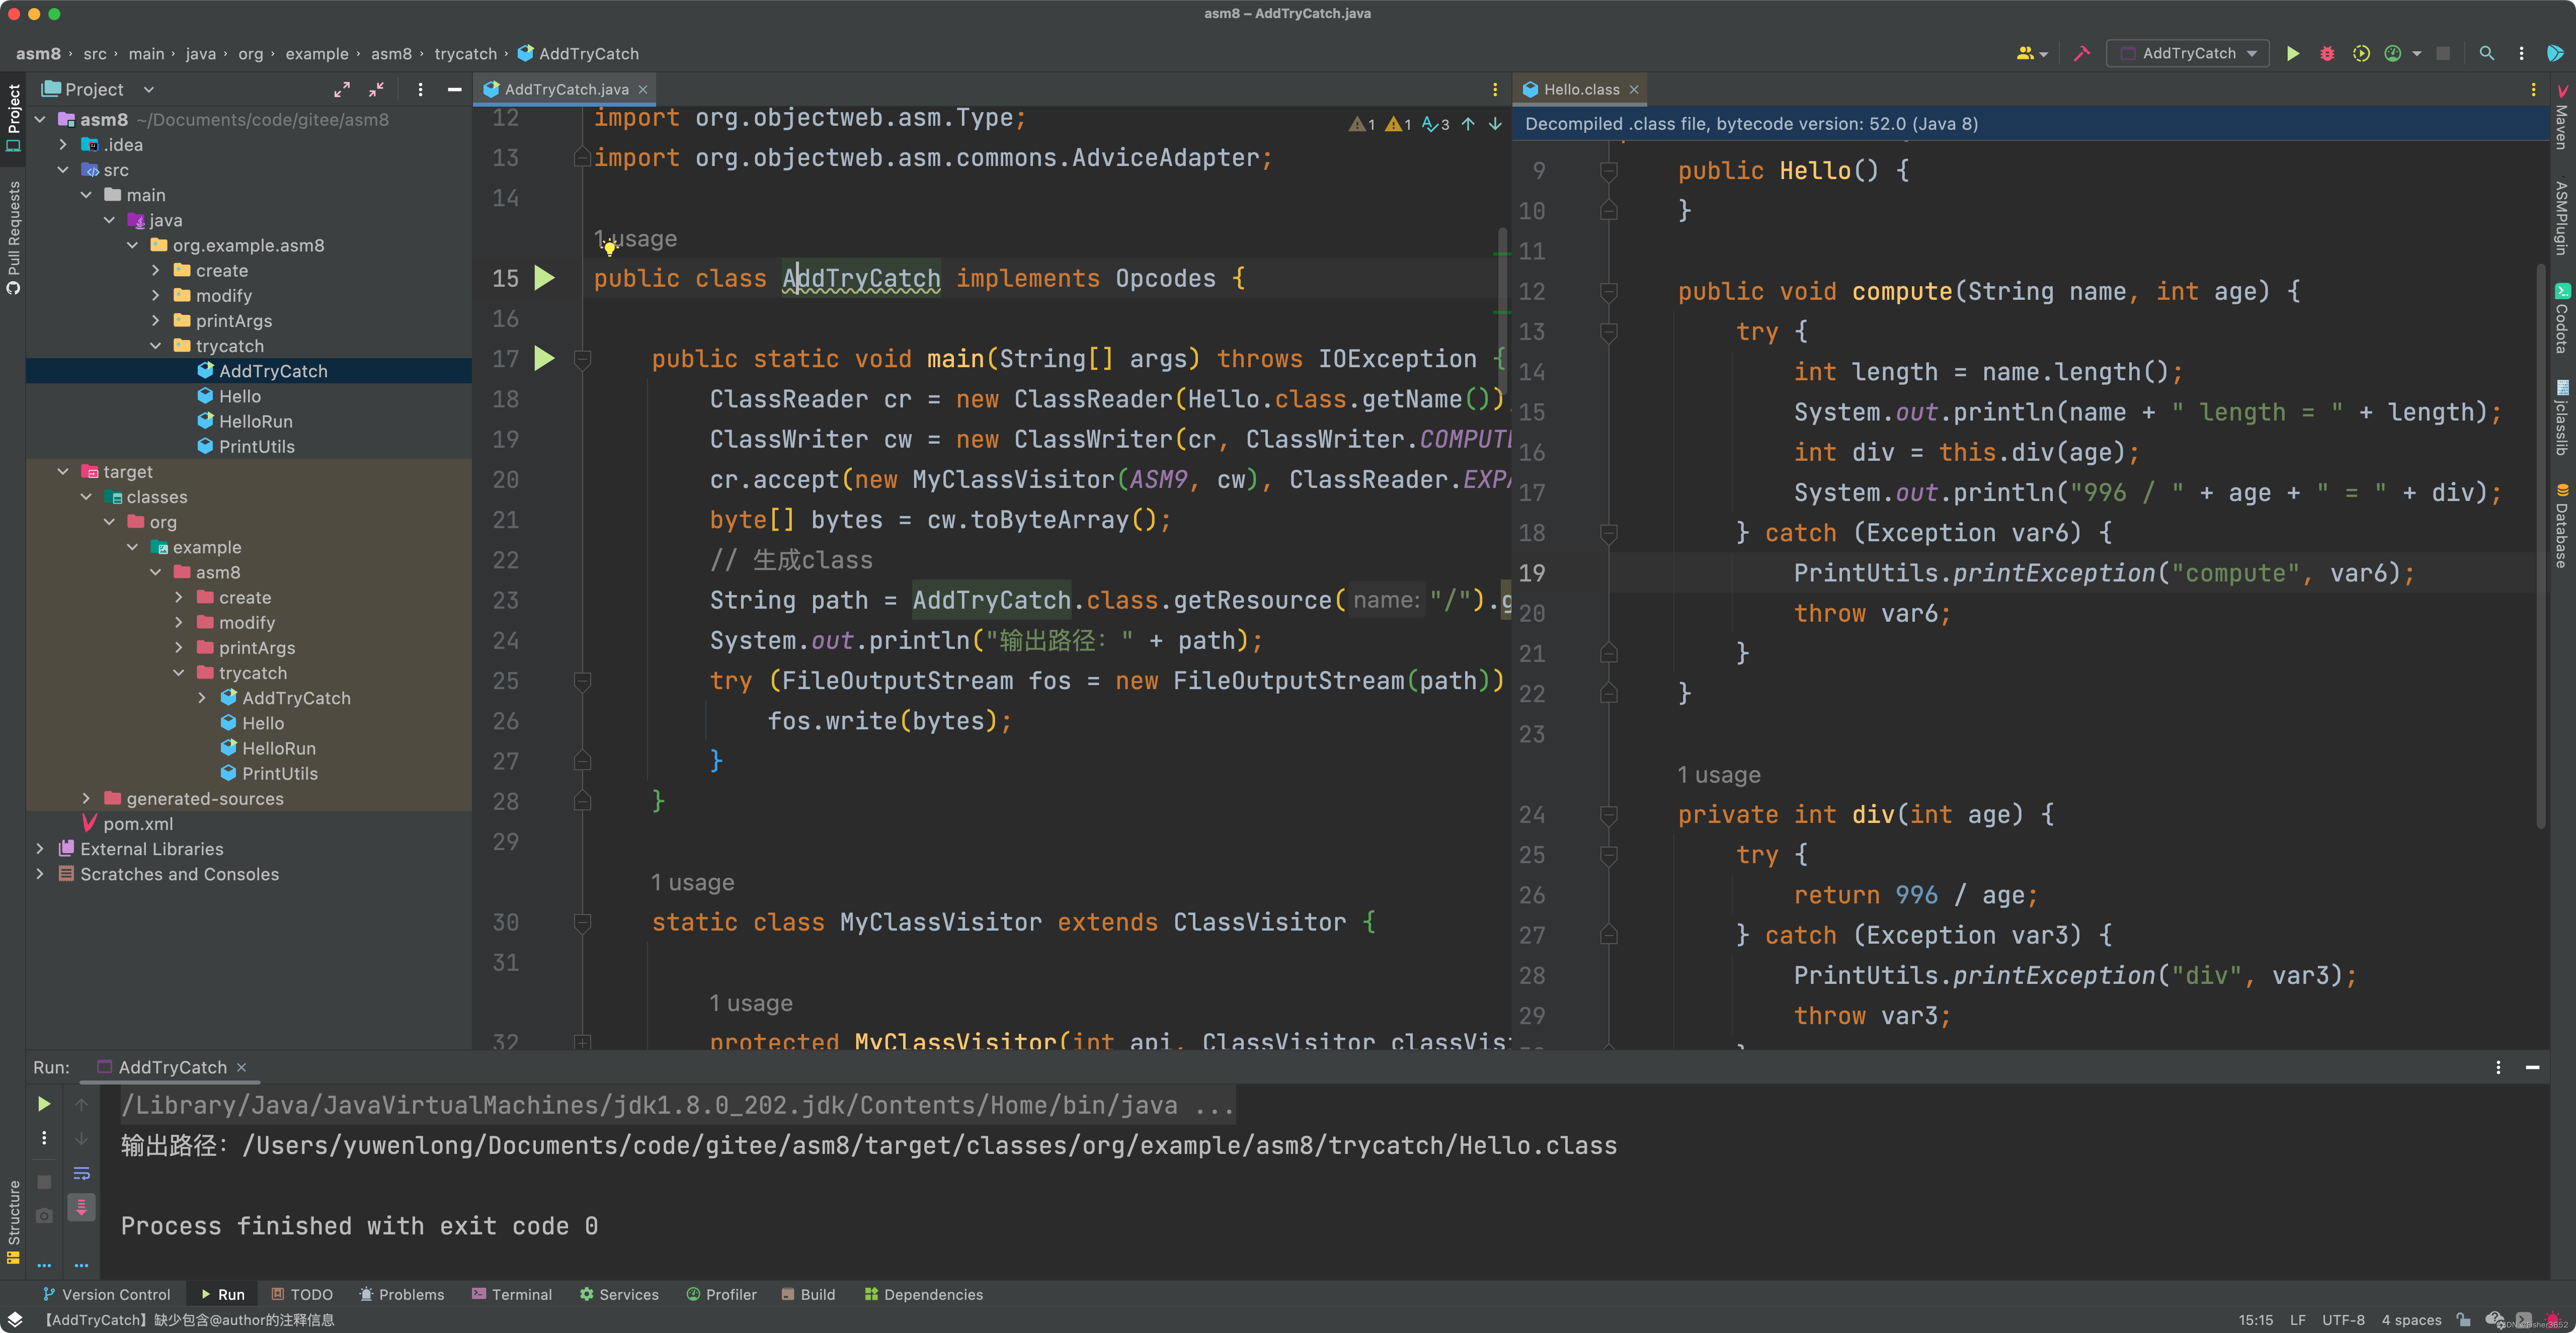Rerun AddTryCatch in Run panel
Image resolution: width=2576 pixels, height=1333 pixels.
coord(44,1104)
